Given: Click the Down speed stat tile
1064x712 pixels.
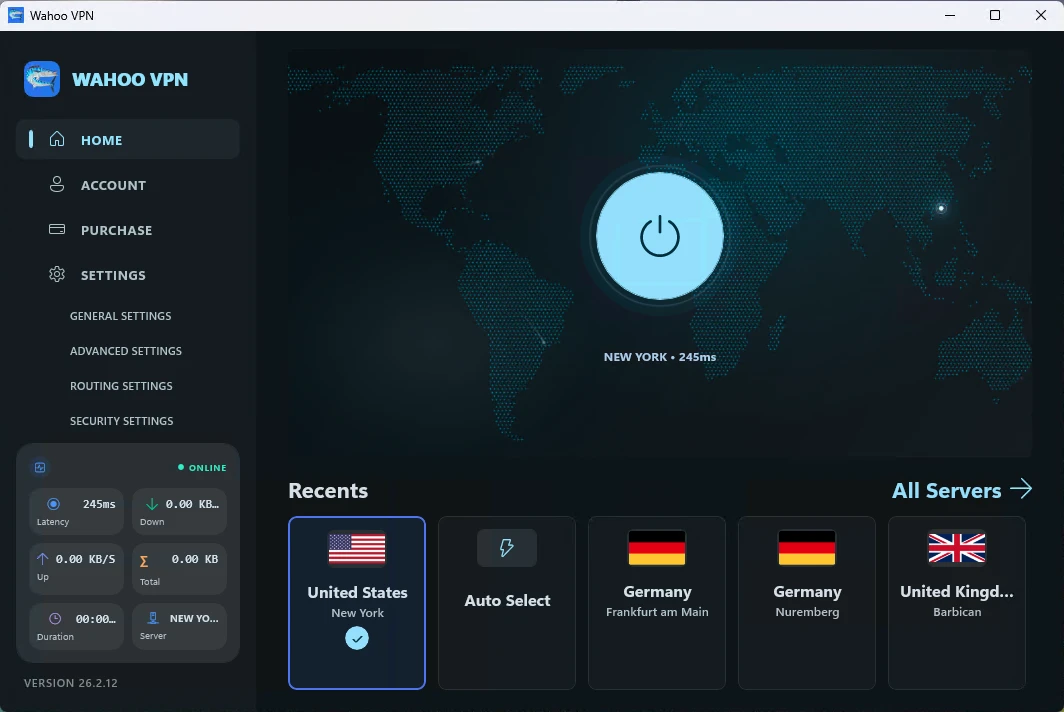Looking at the screenshot, I should coord(179,511).
